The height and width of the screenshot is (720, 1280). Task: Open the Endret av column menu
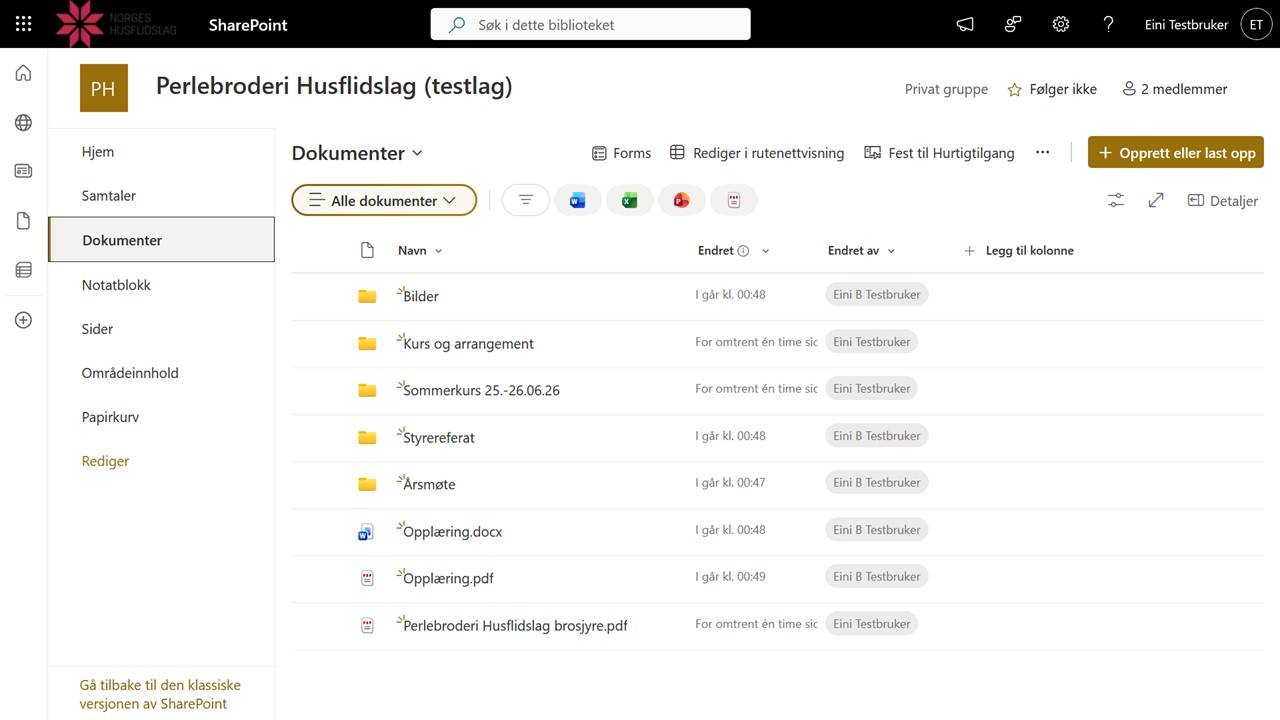(x=862, y=250)
